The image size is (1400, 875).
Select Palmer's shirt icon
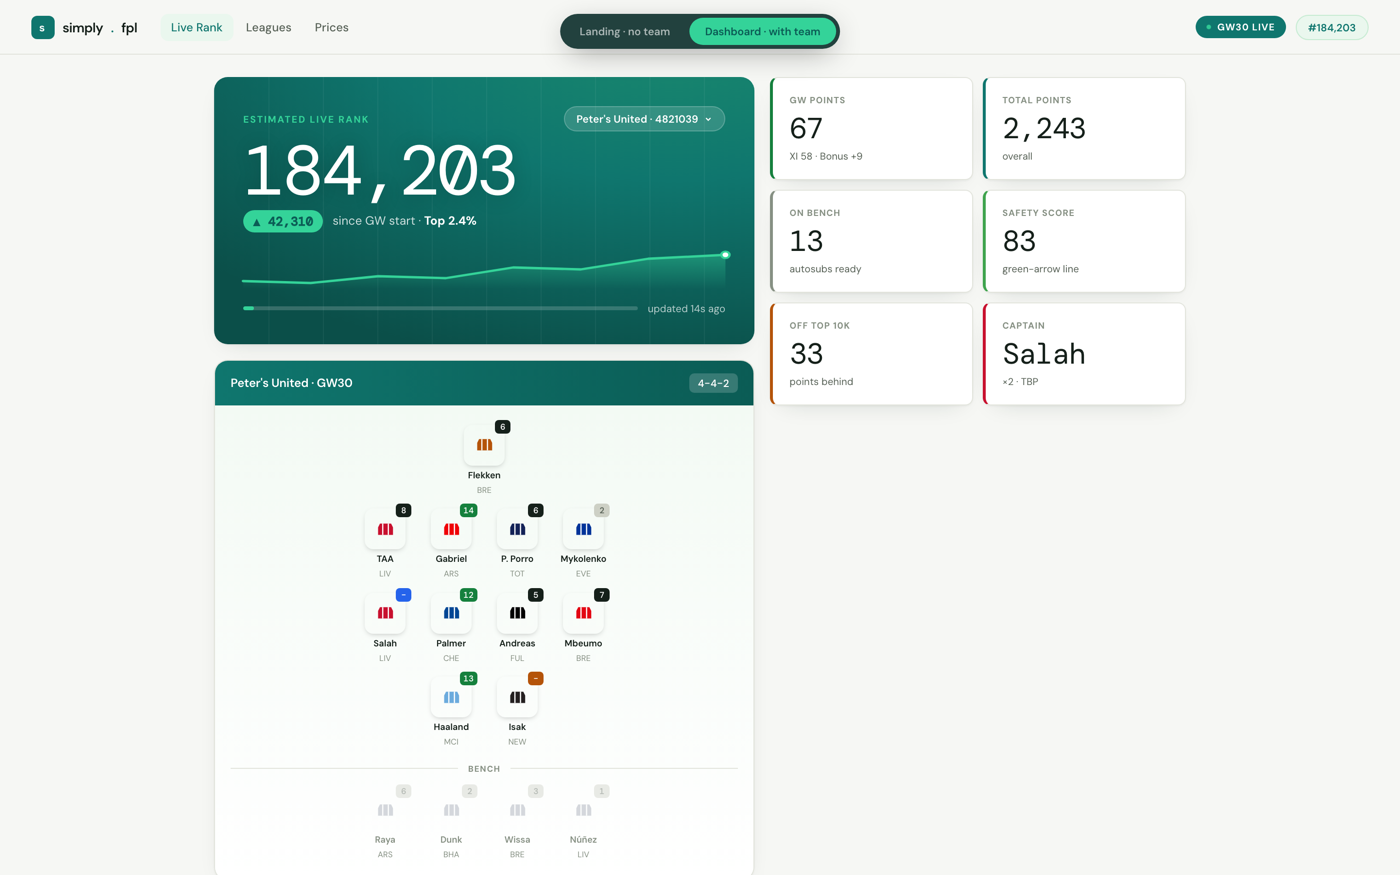(x=451, y=613)
